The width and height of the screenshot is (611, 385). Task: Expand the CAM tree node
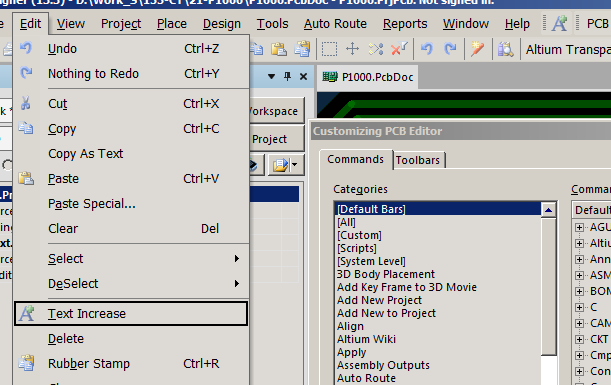point(579,323)
